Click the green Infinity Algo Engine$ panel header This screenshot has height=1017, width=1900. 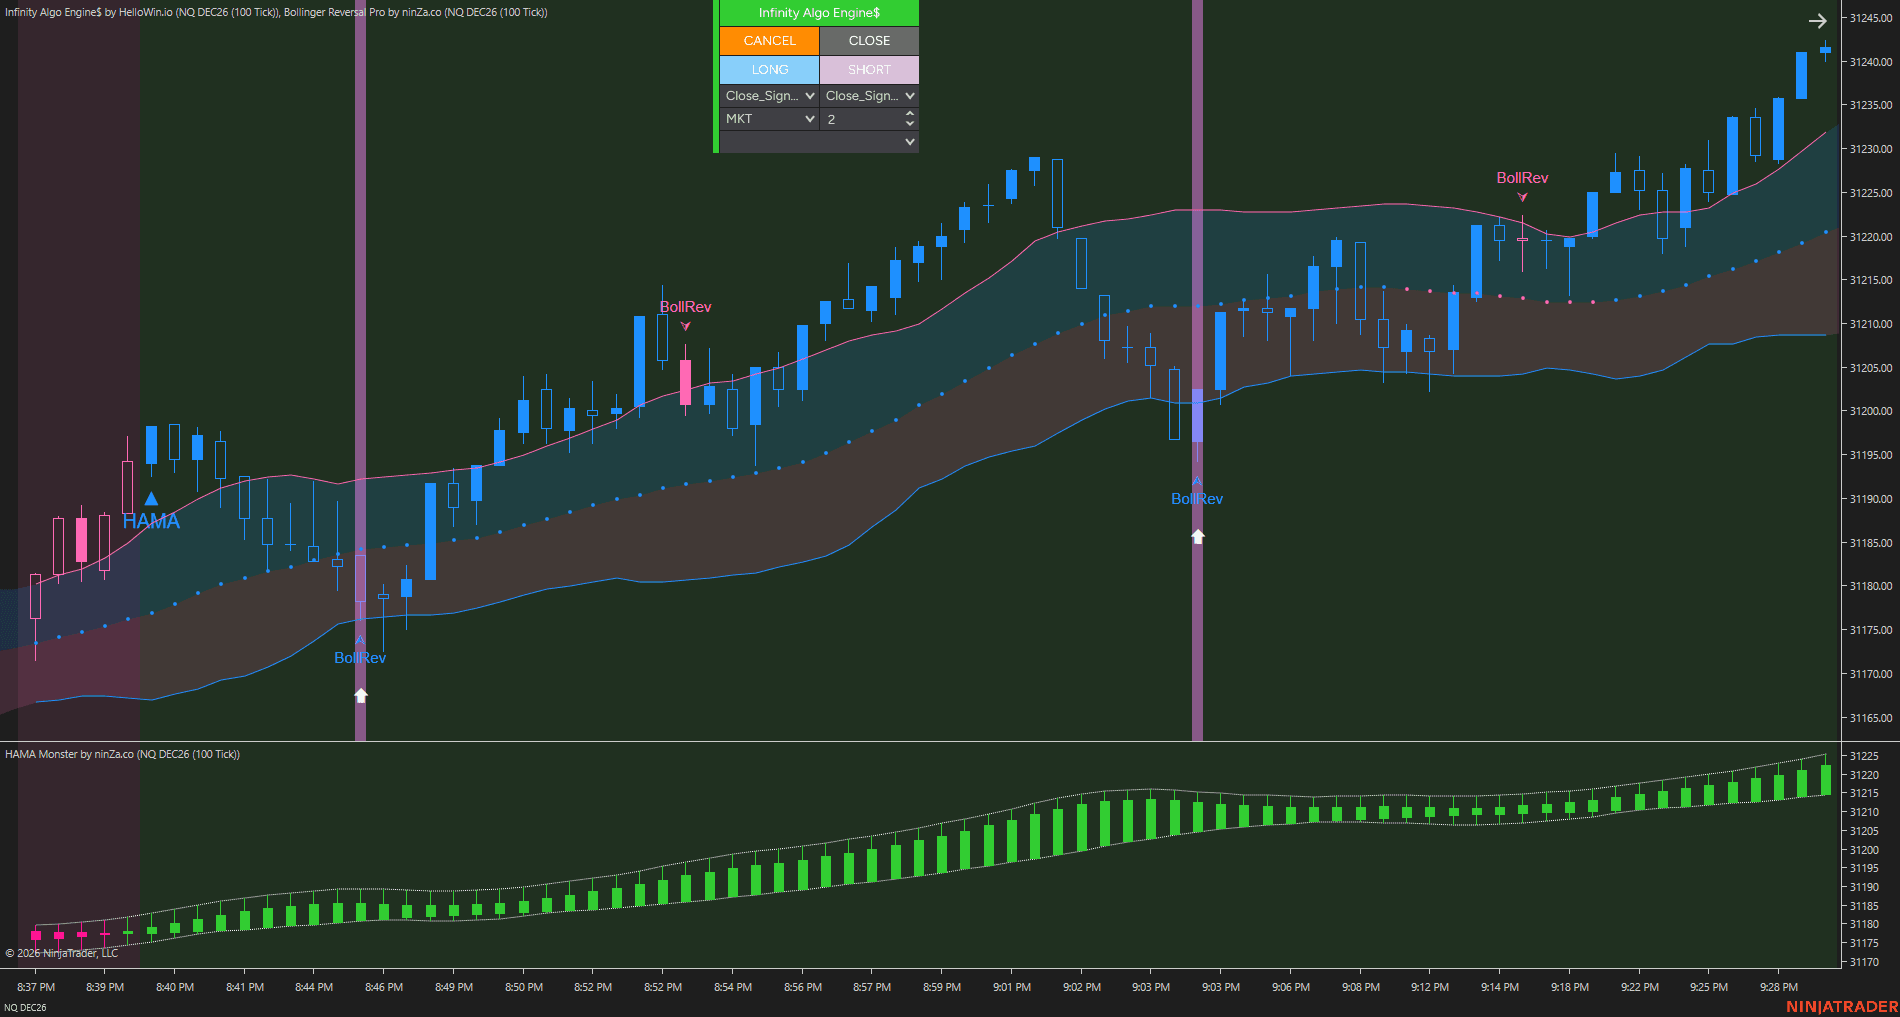pos(819,13)
